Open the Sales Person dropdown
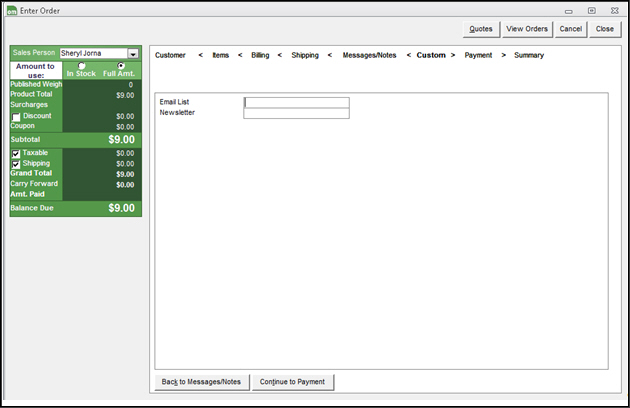The image size is (630, 408). [x=133, y=53]
